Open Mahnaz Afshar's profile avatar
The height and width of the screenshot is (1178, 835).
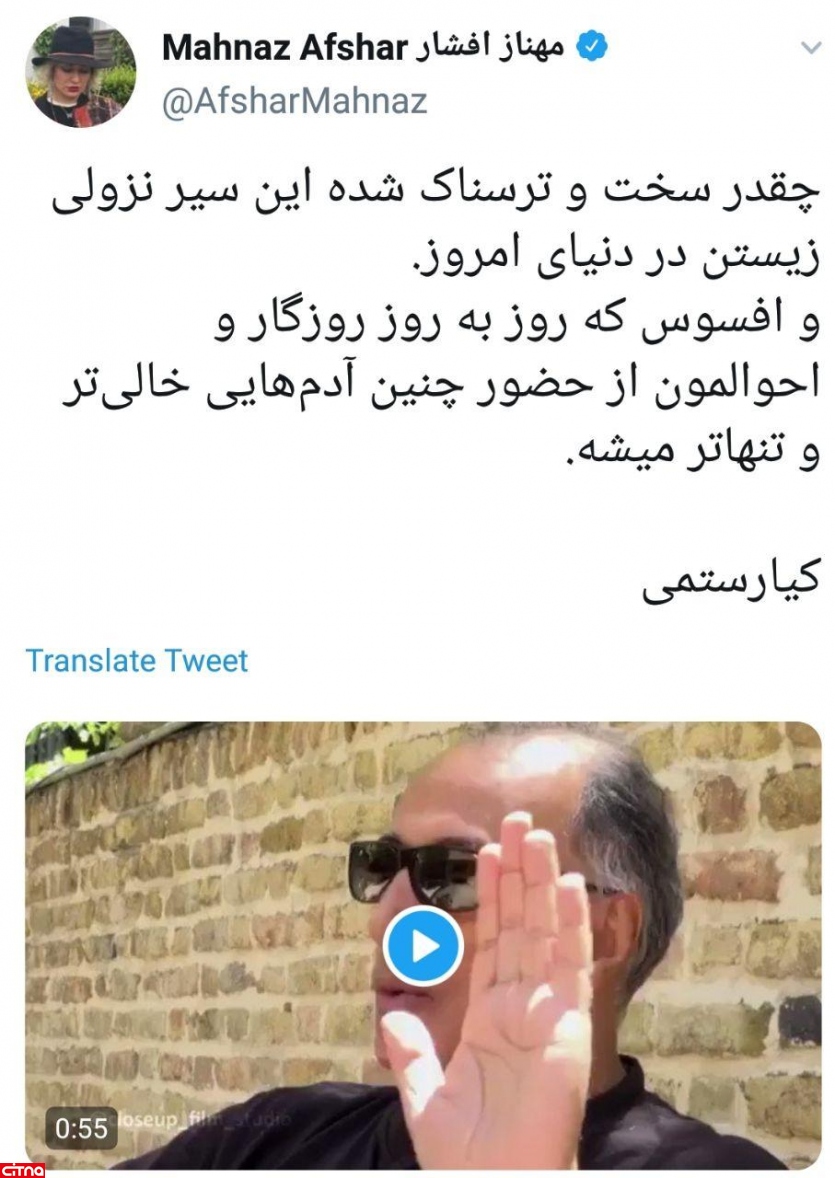pyautogui.click(x=80, y=72)
